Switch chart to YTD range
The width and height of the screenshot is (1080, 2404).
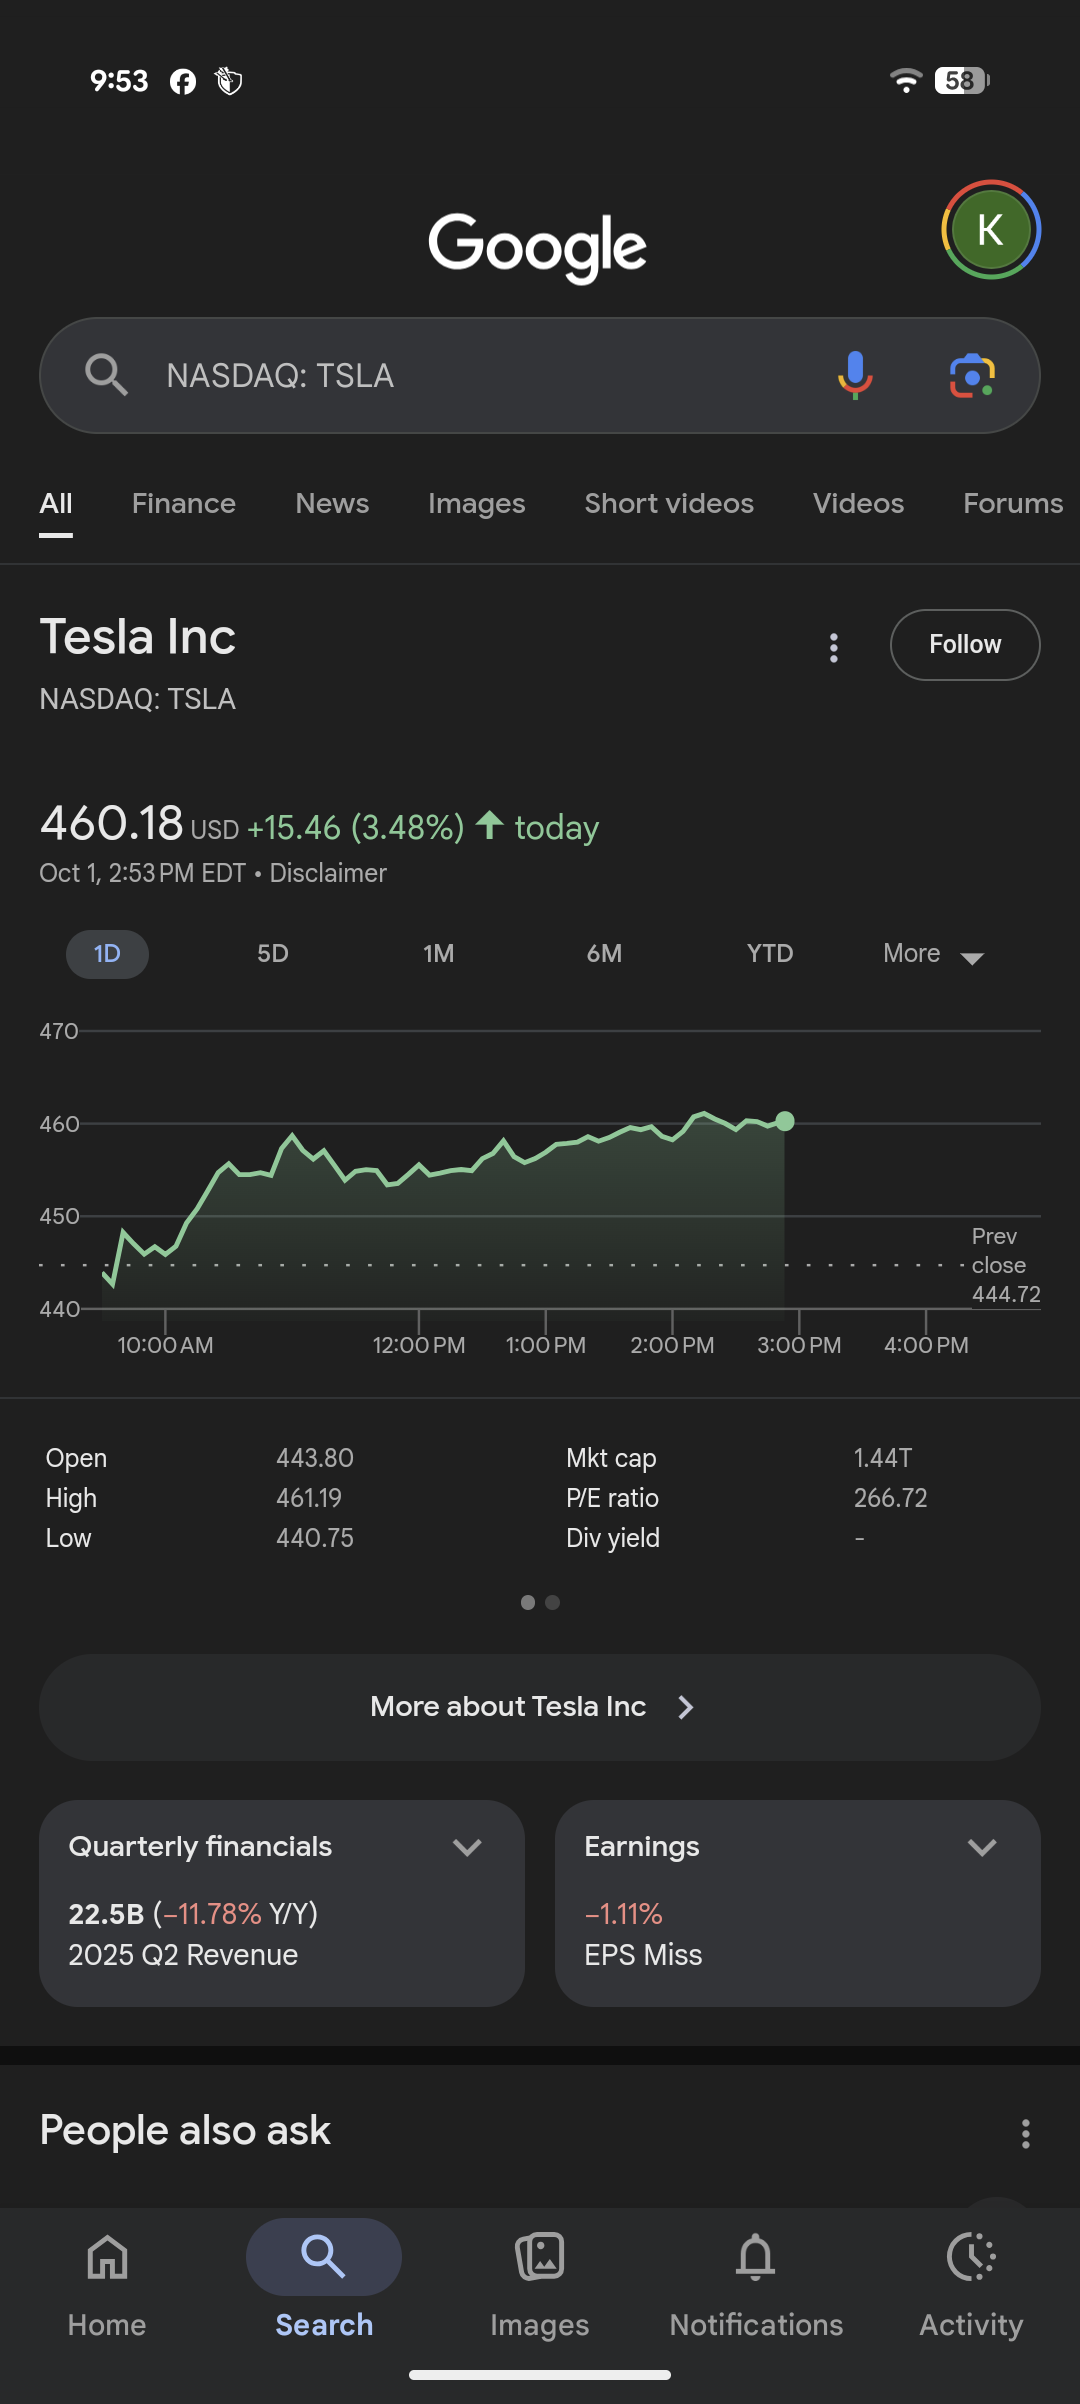[769, 954]
